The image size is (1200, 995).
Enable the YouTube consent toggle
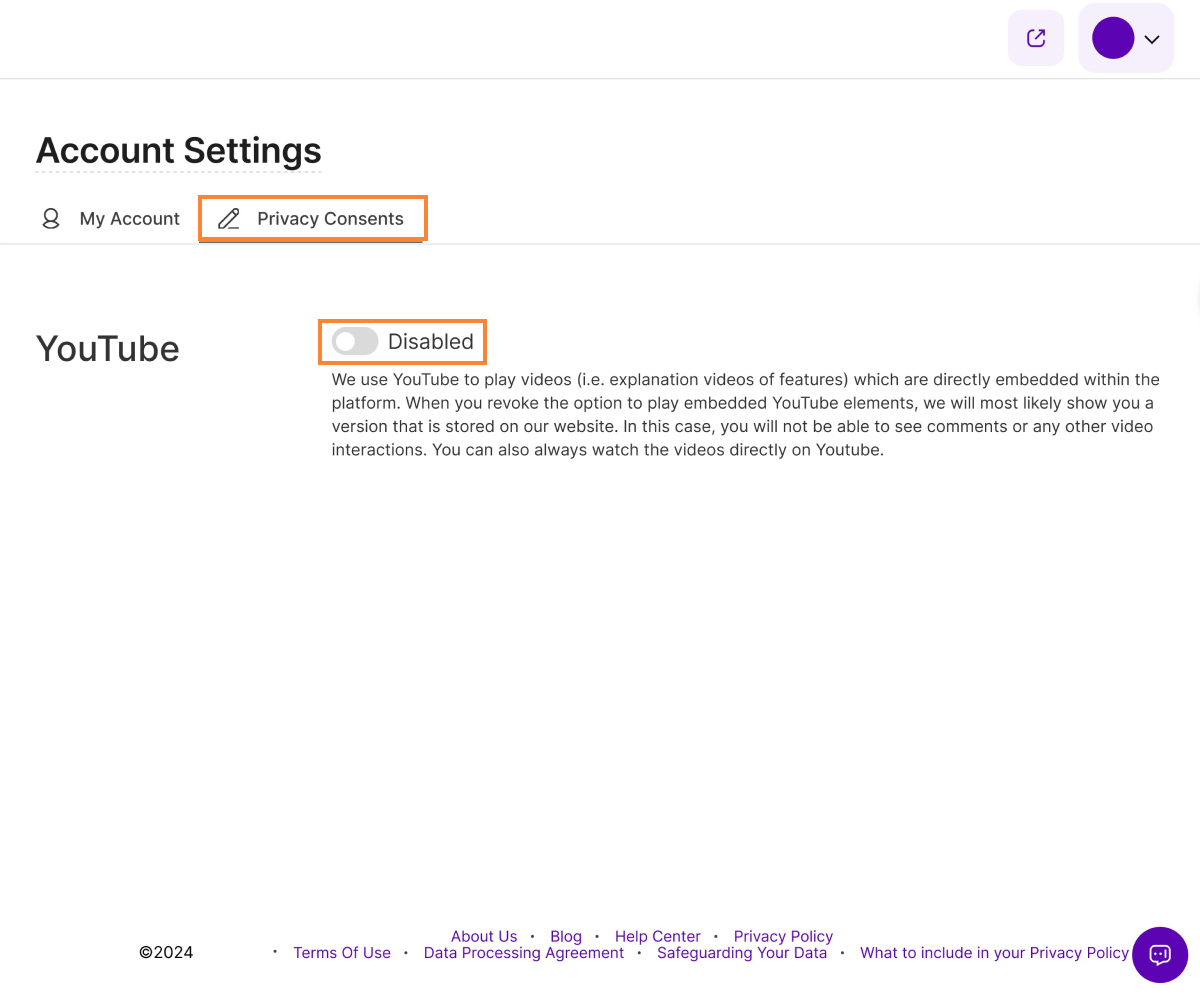pyautogui.click(x=355, y=342)
